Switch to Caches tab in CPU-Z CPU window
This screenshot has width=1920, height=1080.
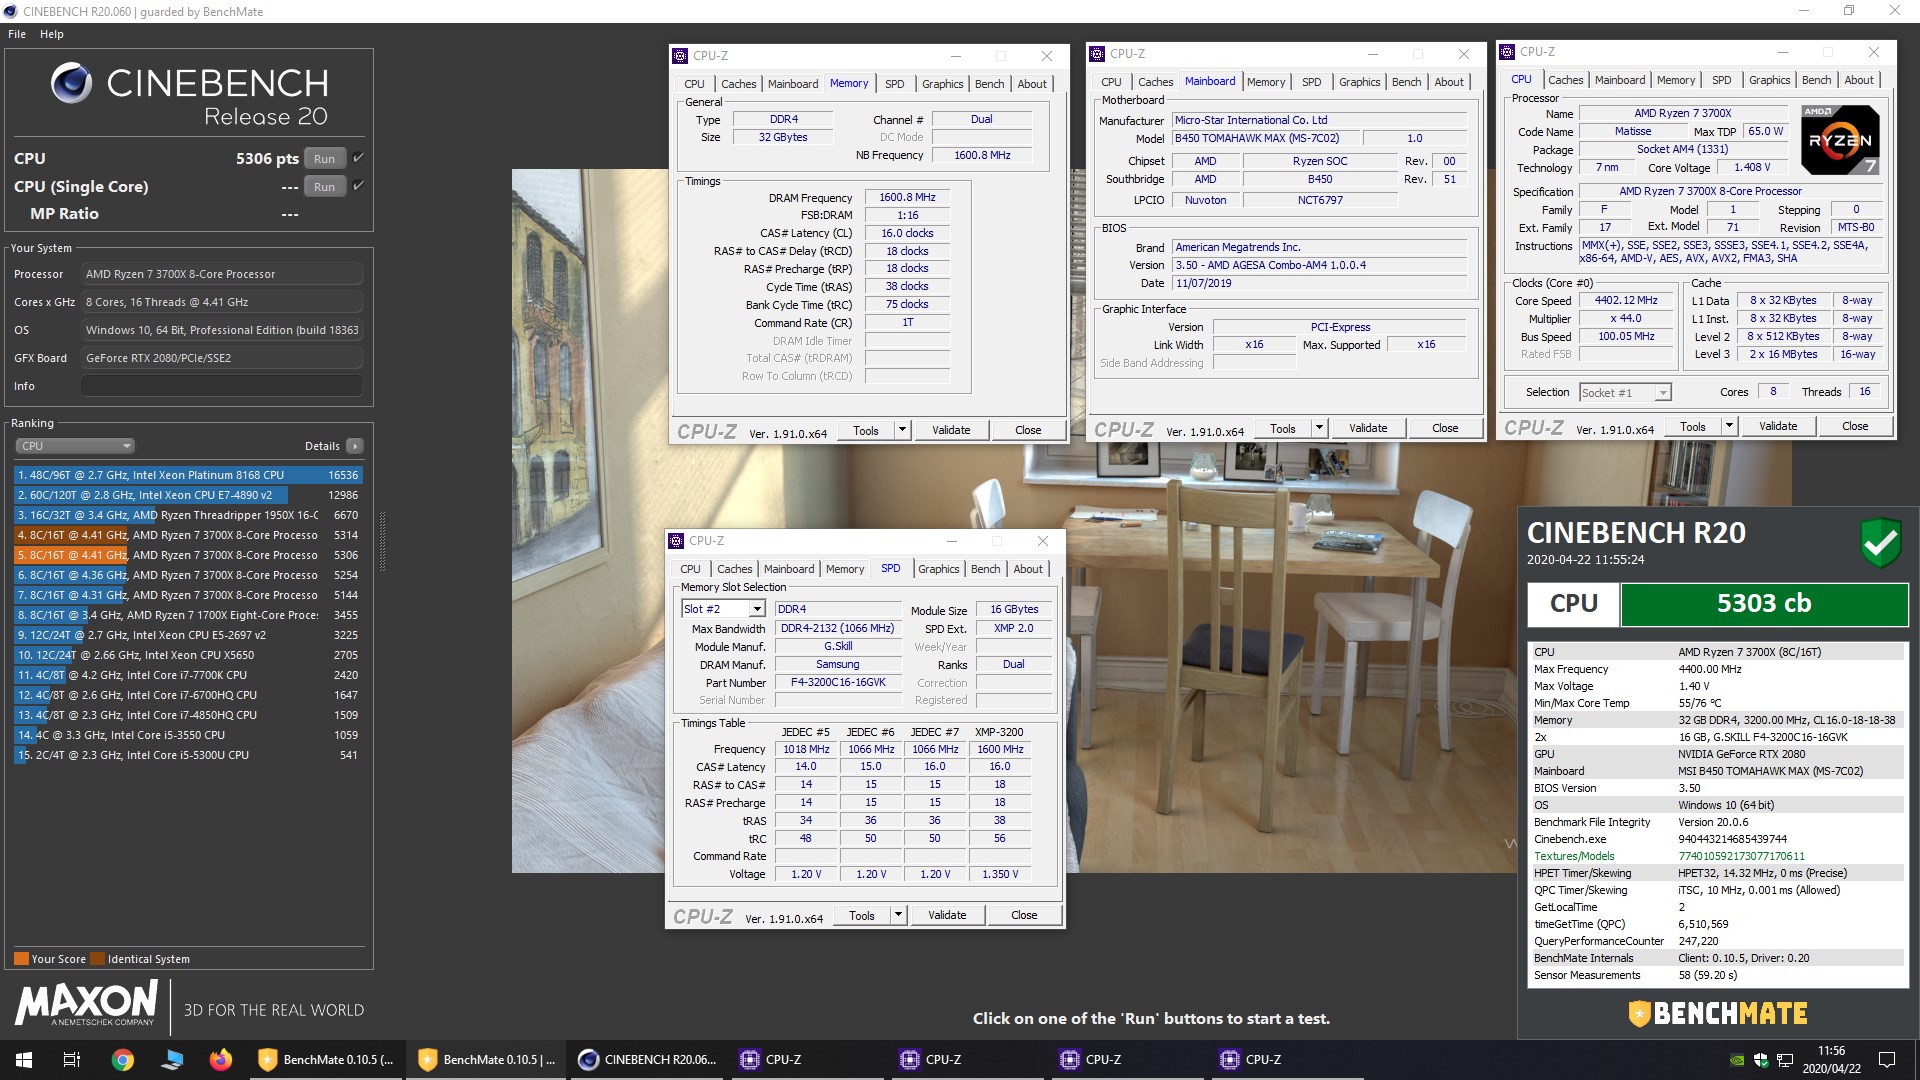click(x=1566, y=80)
